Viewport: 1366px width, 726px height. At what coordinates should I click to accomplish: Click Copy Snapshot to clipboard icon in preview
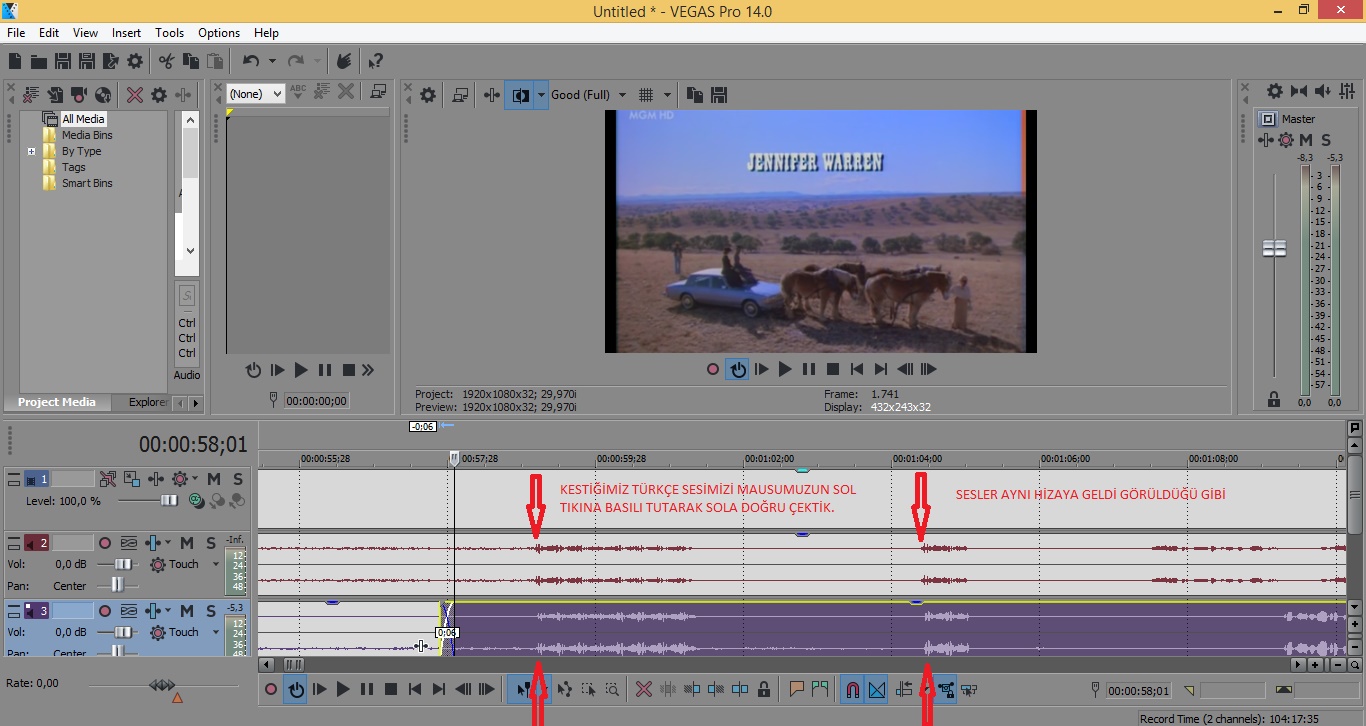(695, 95)
